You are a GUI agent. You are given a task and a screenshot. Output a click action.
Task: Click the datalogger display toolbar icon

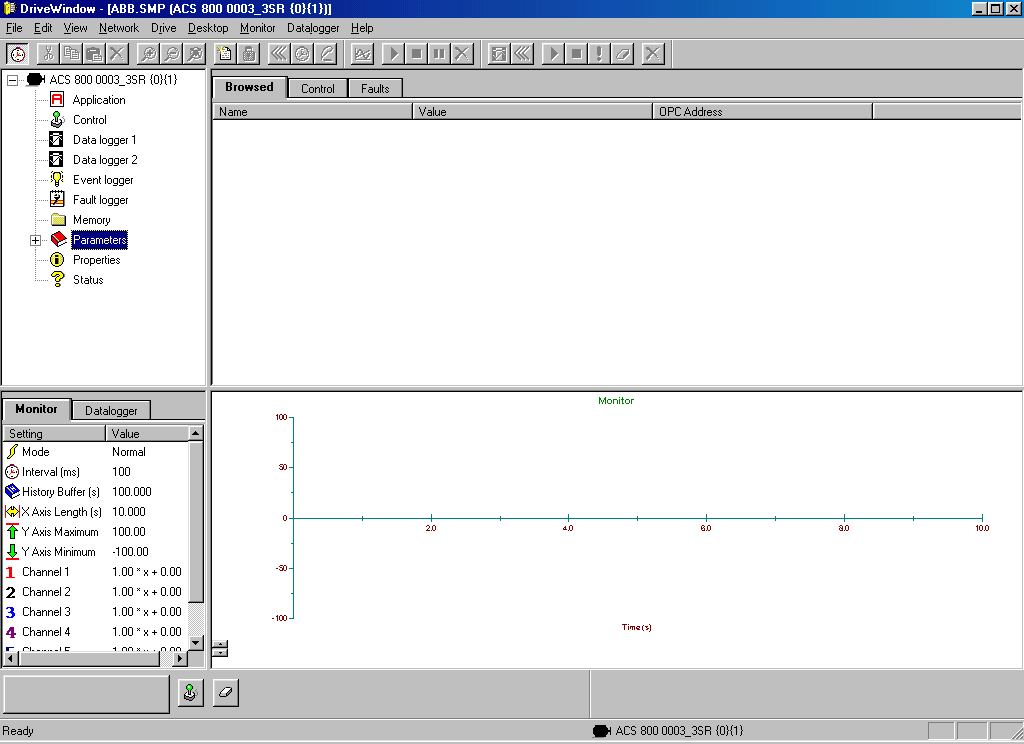(x=499, y=54)
